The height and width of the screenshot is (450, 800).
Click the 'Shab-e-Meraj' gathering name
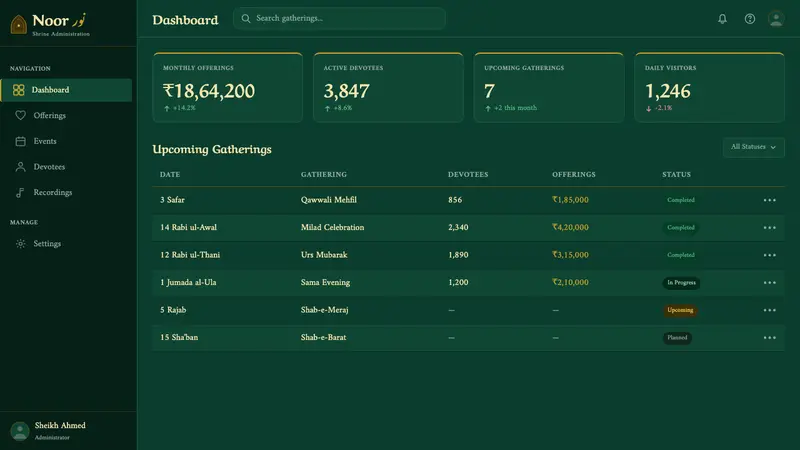point(324,310)
